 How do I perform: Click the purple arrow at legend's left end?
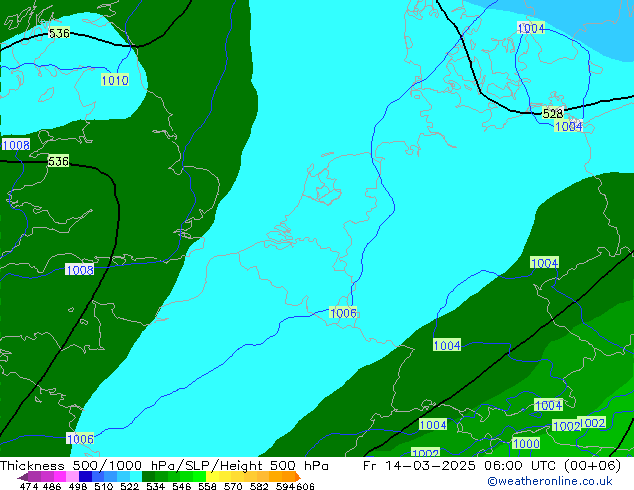point(23,477)
